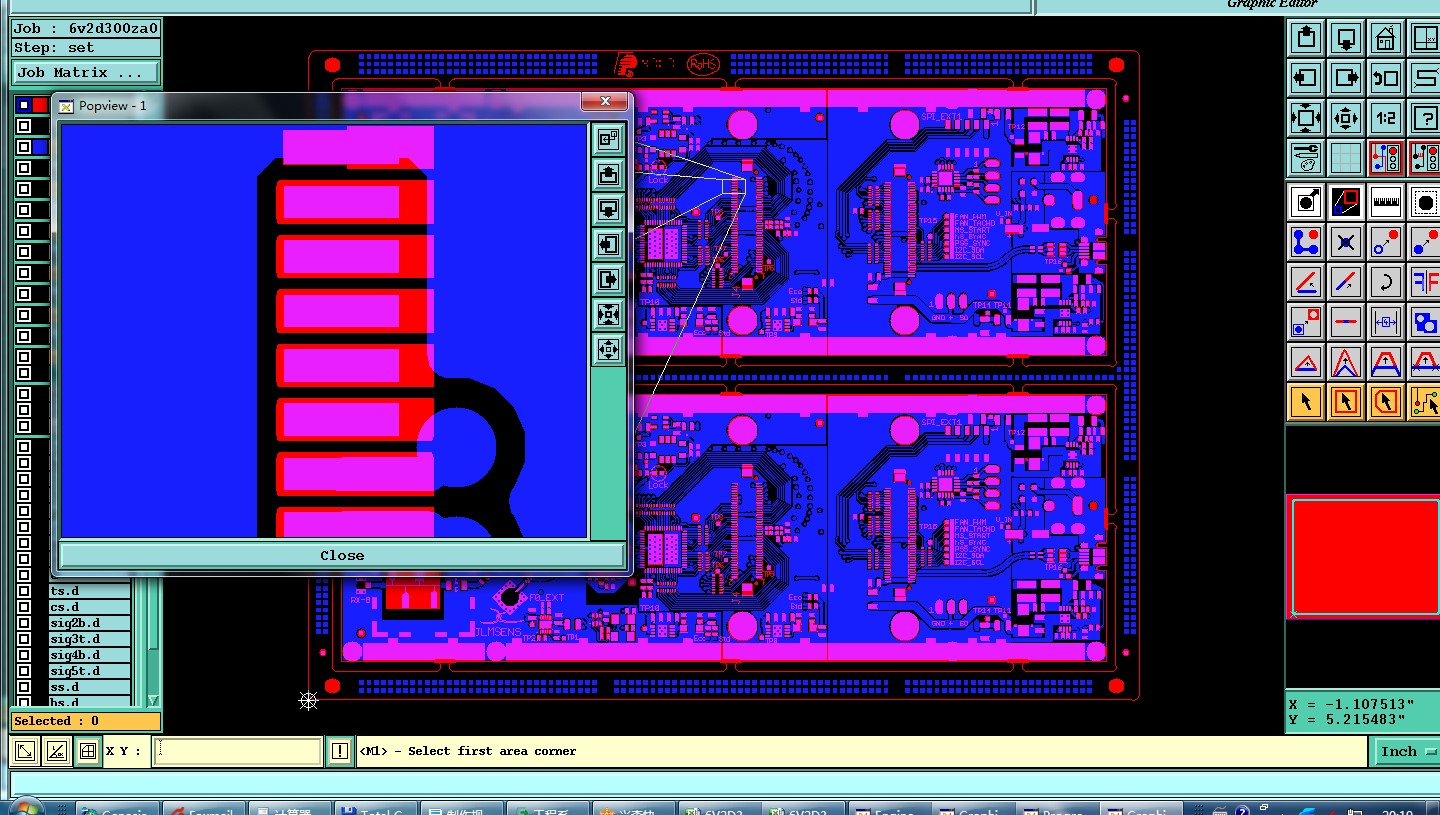This screenshot has width=1440, height=815.
Task: Open the Windows Start button
Action: click(x=25, y=808)
